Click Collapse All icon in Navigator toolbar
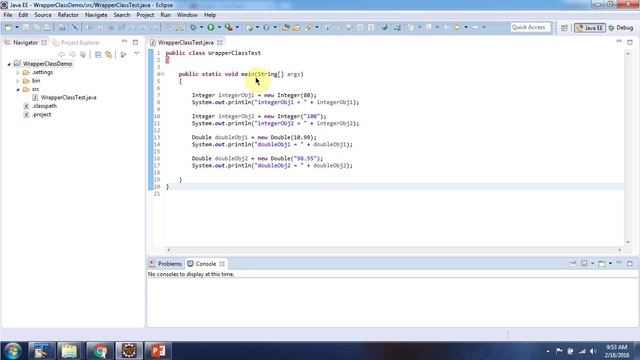Screen dimensions: 640x360 98,54
